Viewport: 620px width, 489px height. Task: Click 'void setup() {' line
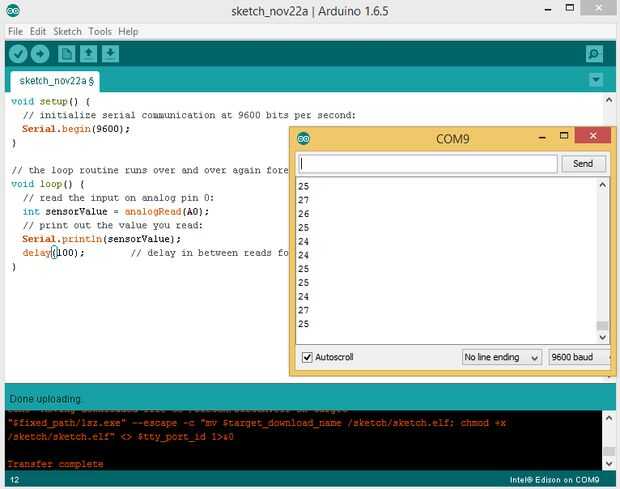point(51,102)
